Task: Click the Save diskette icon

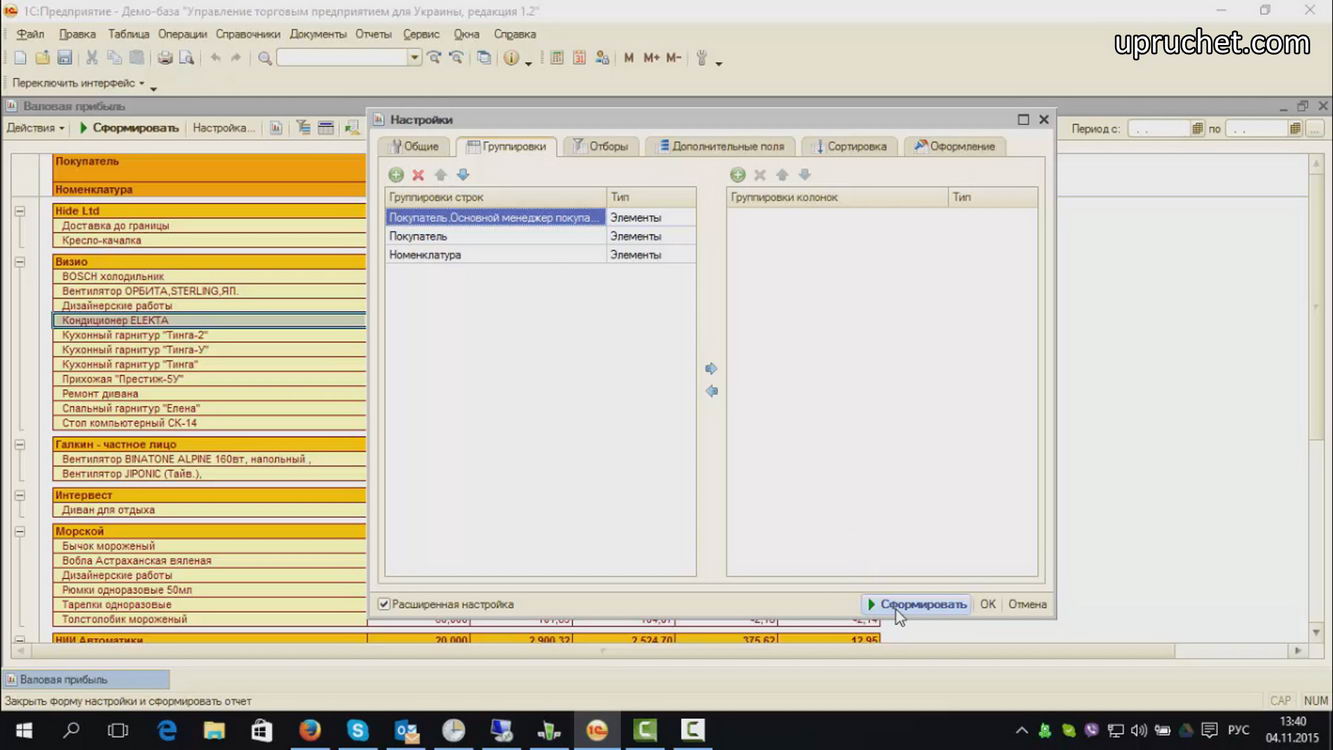Action: (x=64, y=58)
